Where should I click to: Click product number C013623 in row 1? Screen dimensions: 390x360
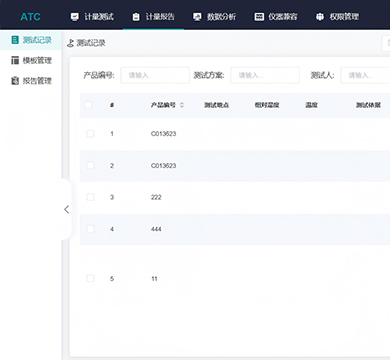163,134
